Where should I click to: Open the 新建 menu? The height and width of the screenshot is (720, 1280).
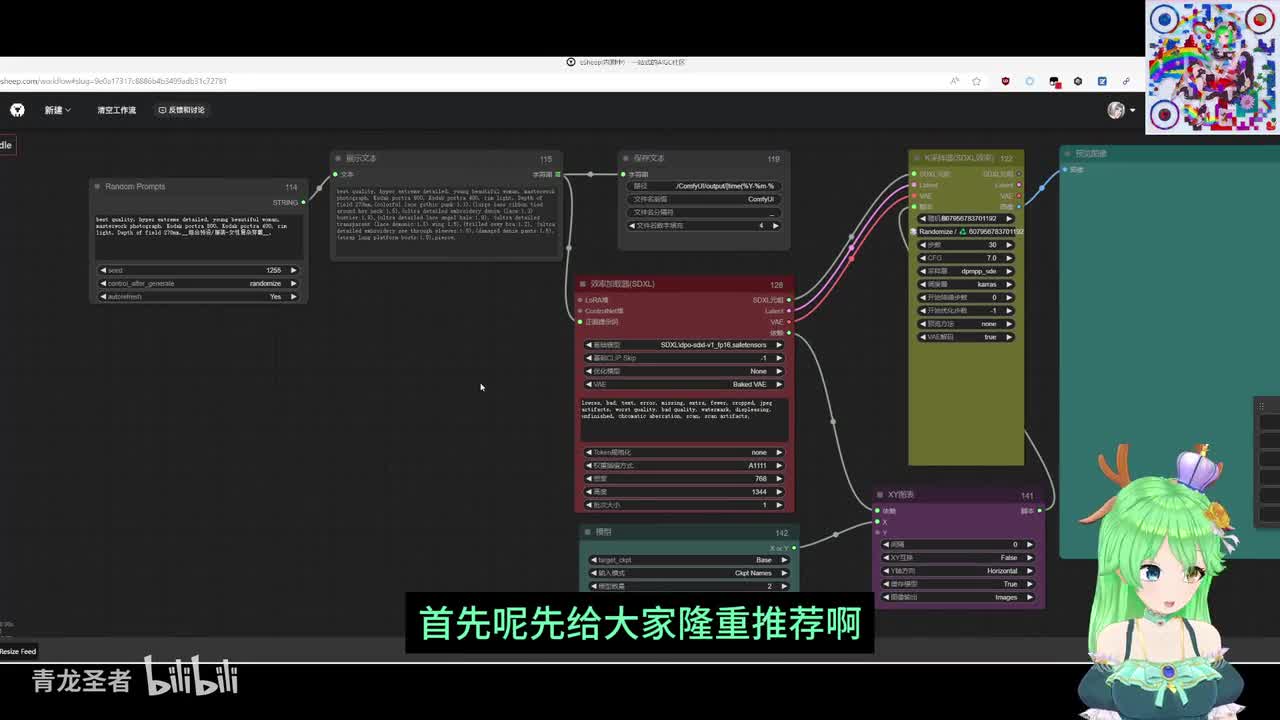[x=57, y=110]
